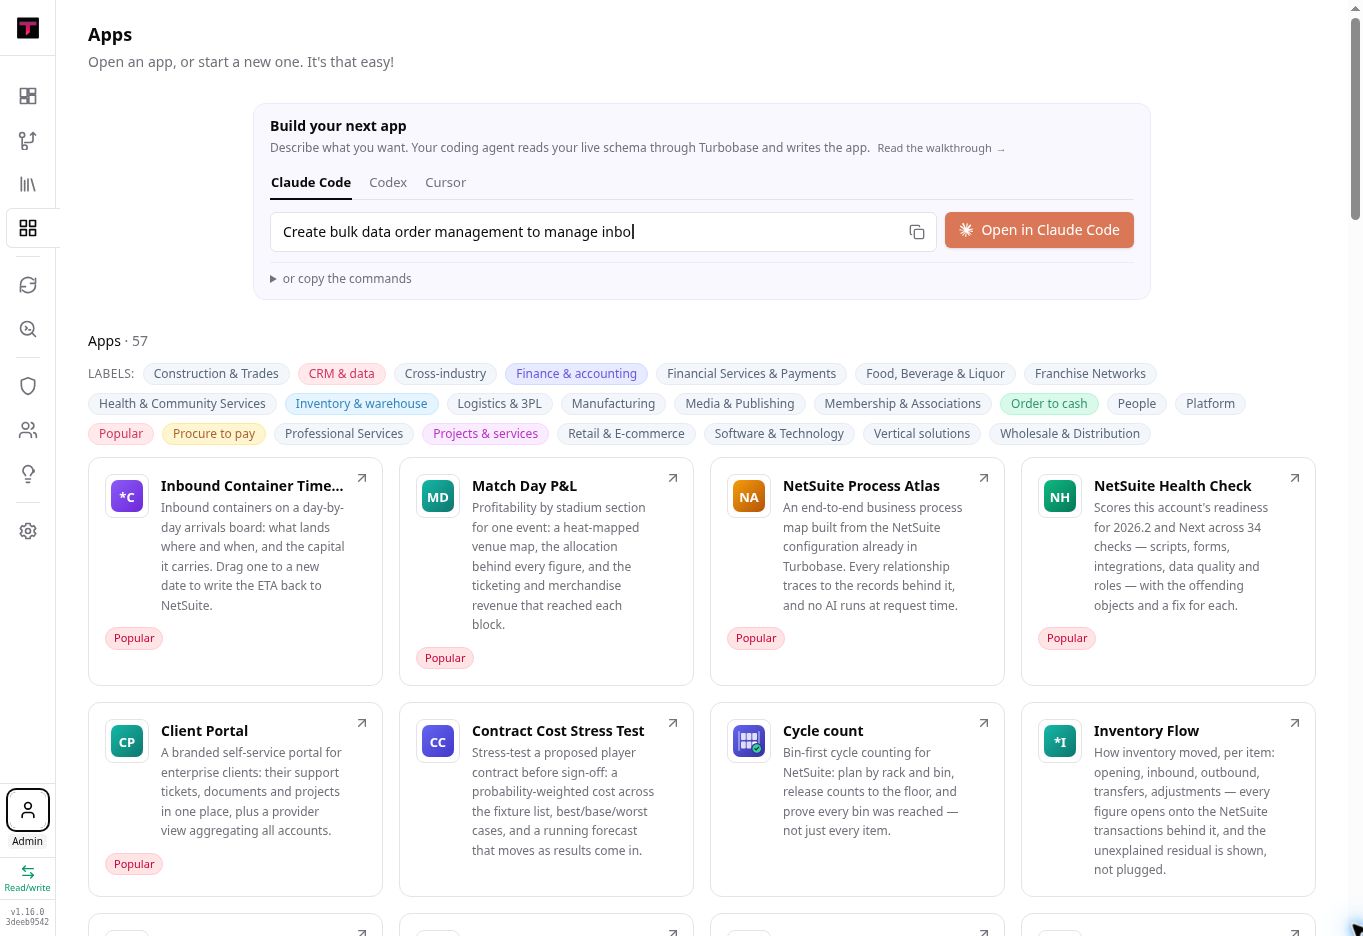Open Inventory Flow external arrow icon
The height and width of the screenshot is (936, 1363).
tap(1295, 723)
